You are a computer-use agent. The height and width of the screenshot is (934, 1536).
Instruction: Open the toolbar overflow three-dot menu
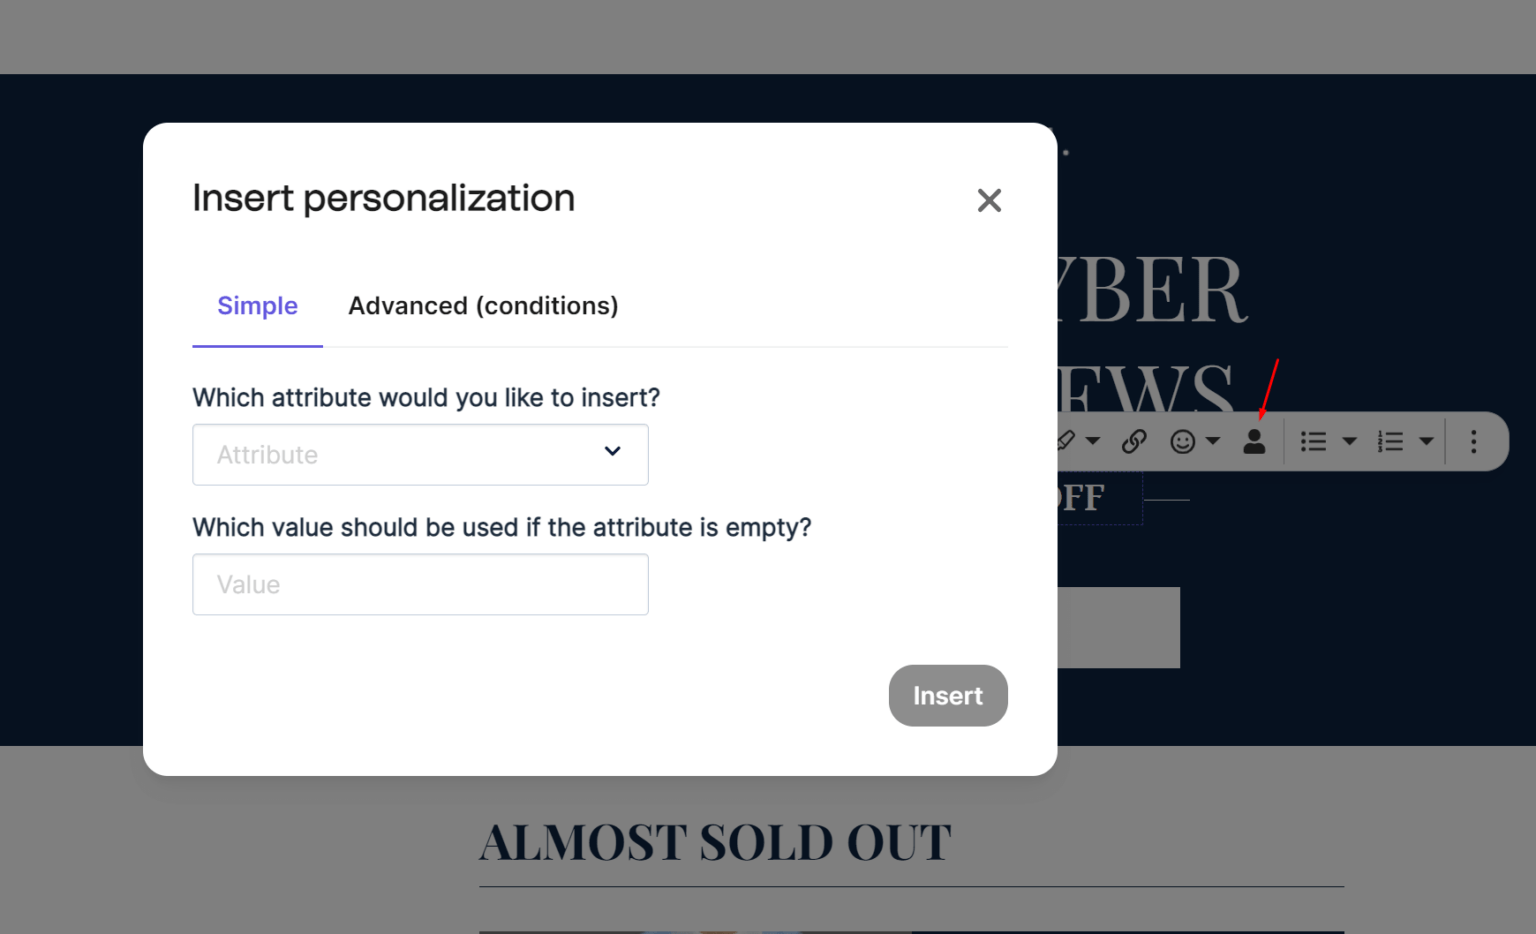pos(1473,441)
